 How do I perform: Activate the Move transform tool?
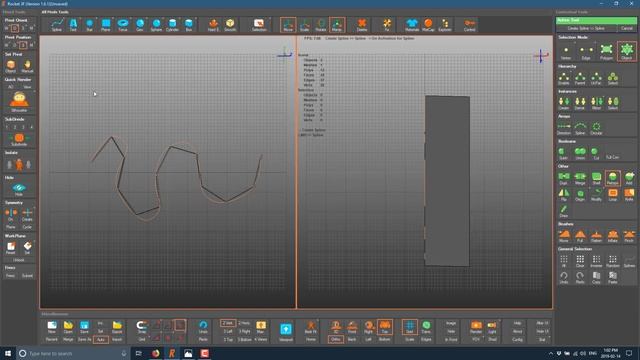288,24
